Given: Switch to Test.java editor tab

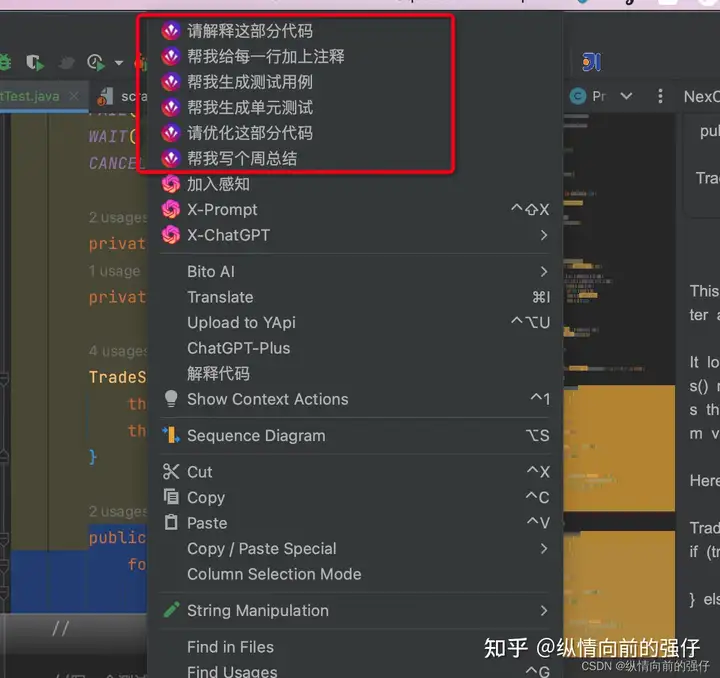Looking at the screenshot, I should pos(31,96).
